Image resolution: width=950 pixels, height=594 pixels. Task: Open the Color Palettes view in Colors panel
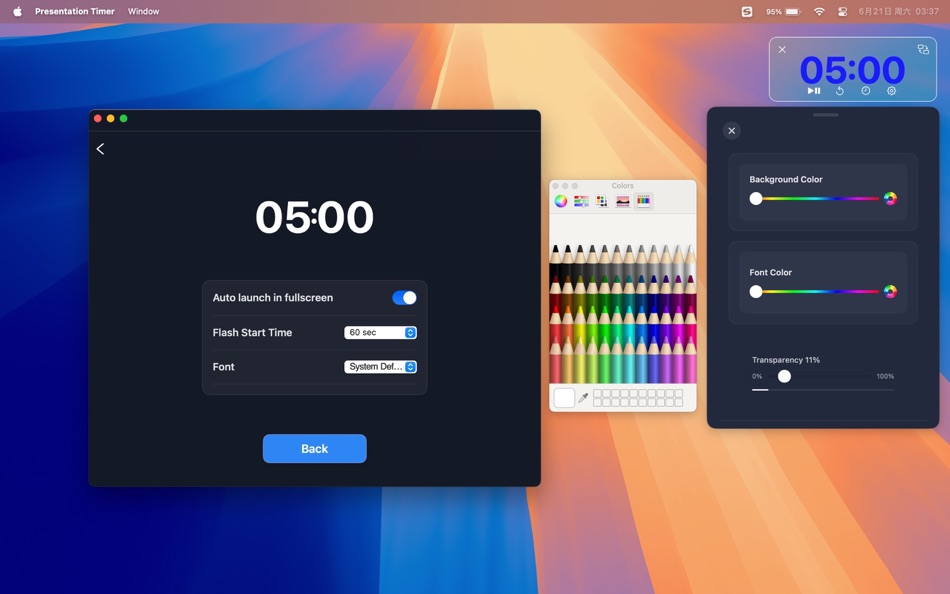[x=602, y=200]
